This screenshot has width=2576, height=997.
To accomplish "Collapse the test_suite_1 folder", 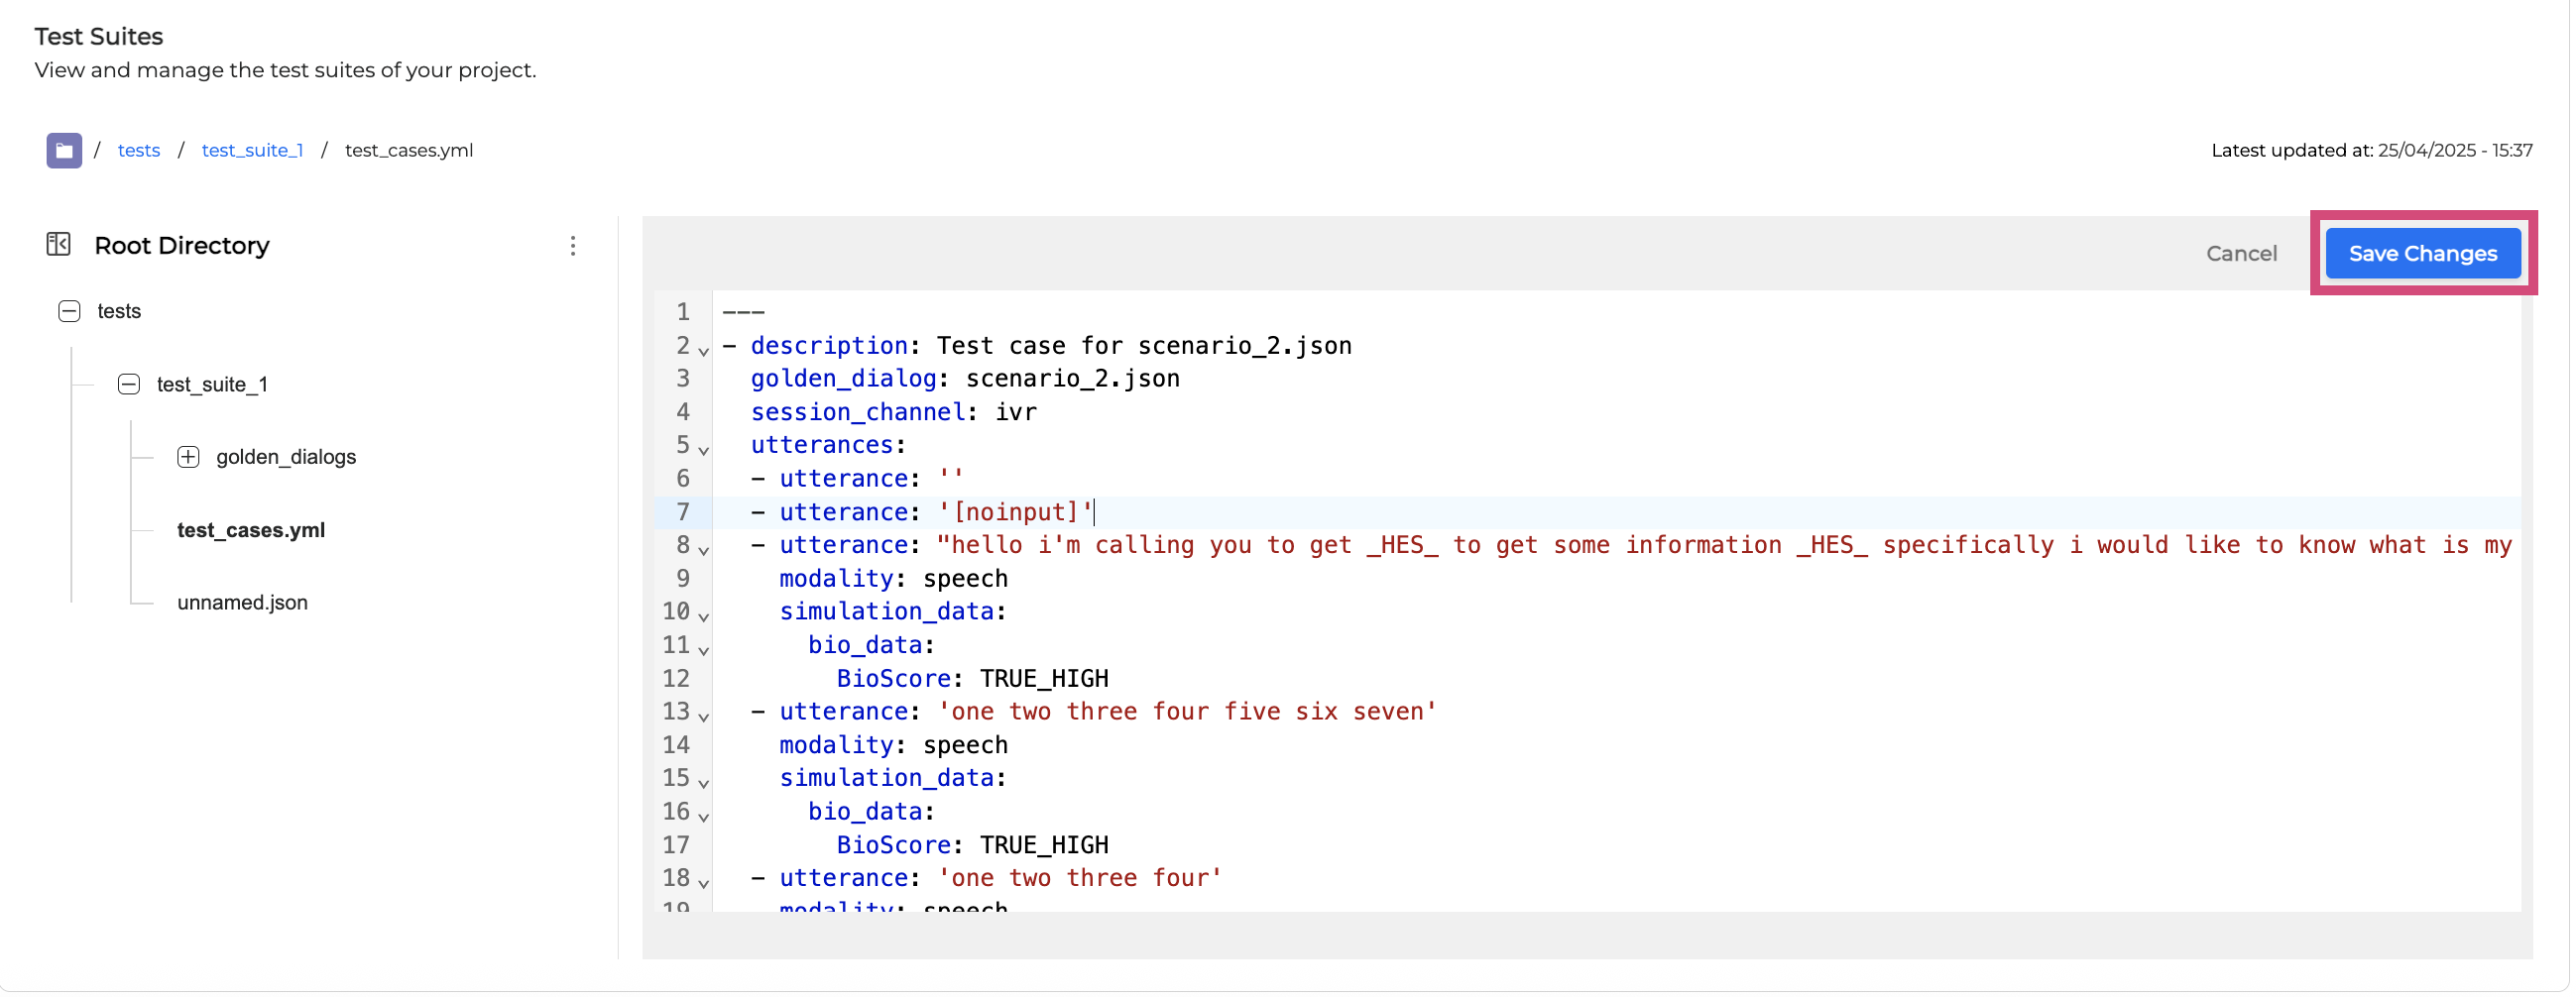I will (129, 384).
